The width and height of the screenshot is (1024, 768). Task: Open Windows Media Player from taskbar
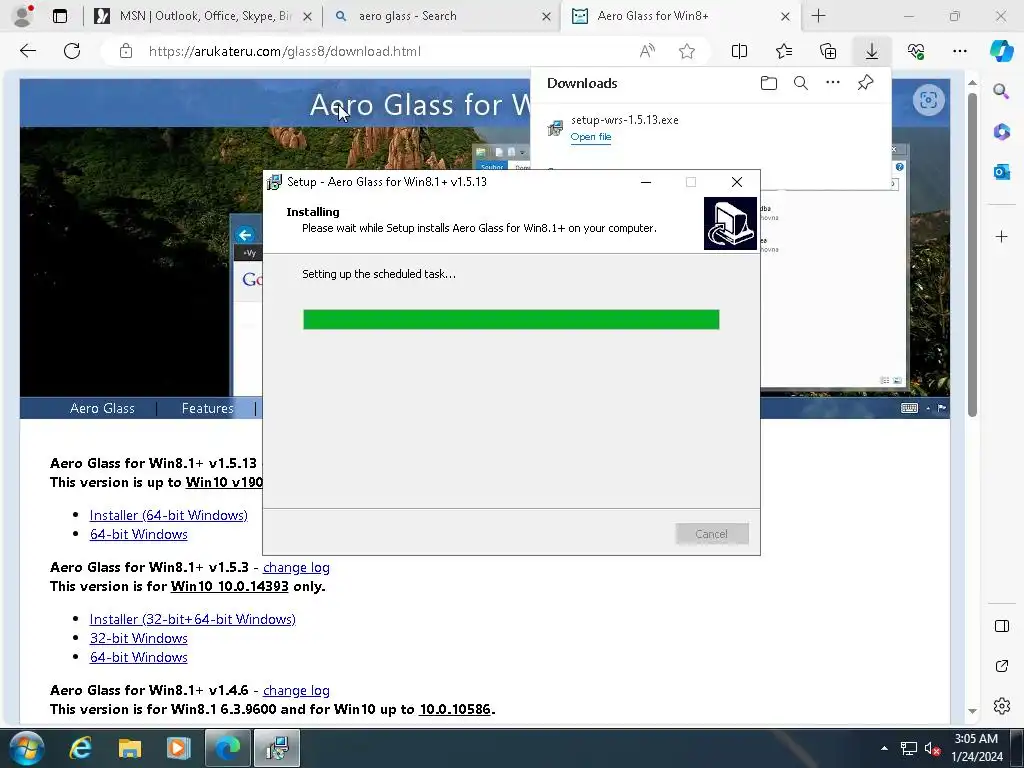pos(178,748)
